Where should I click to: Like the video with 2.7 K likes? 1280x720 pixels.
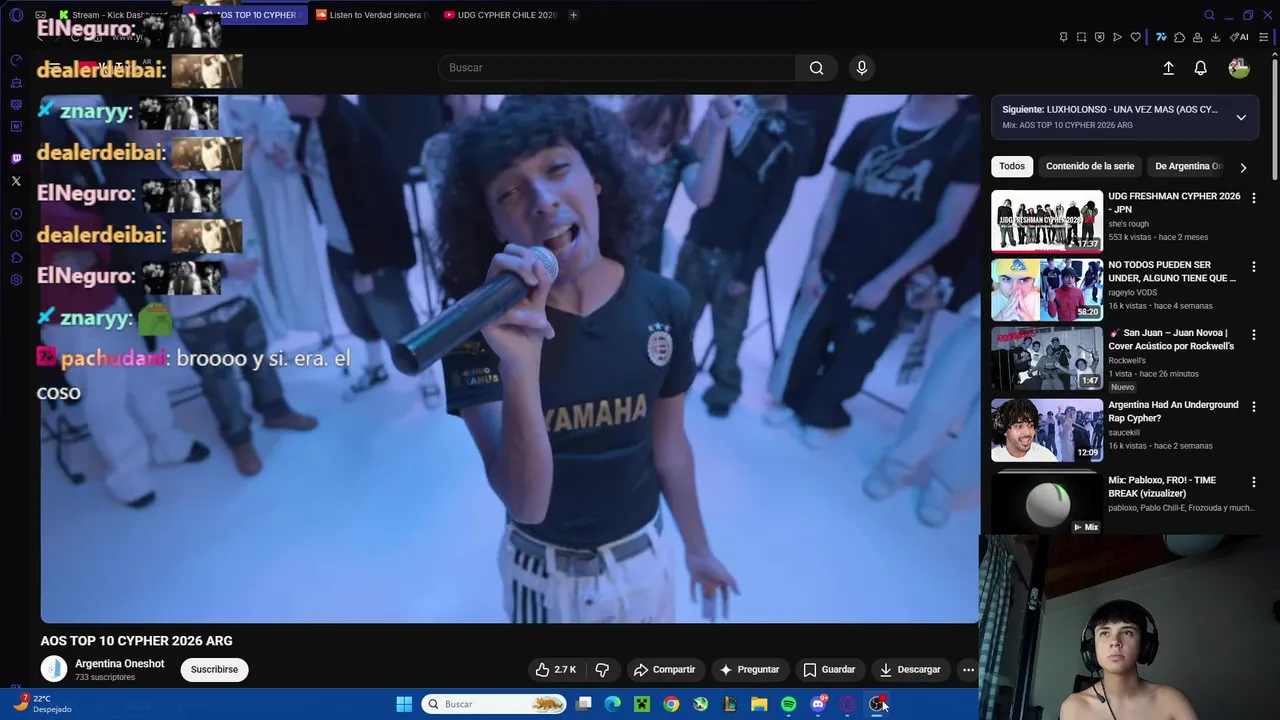(556, 669)
